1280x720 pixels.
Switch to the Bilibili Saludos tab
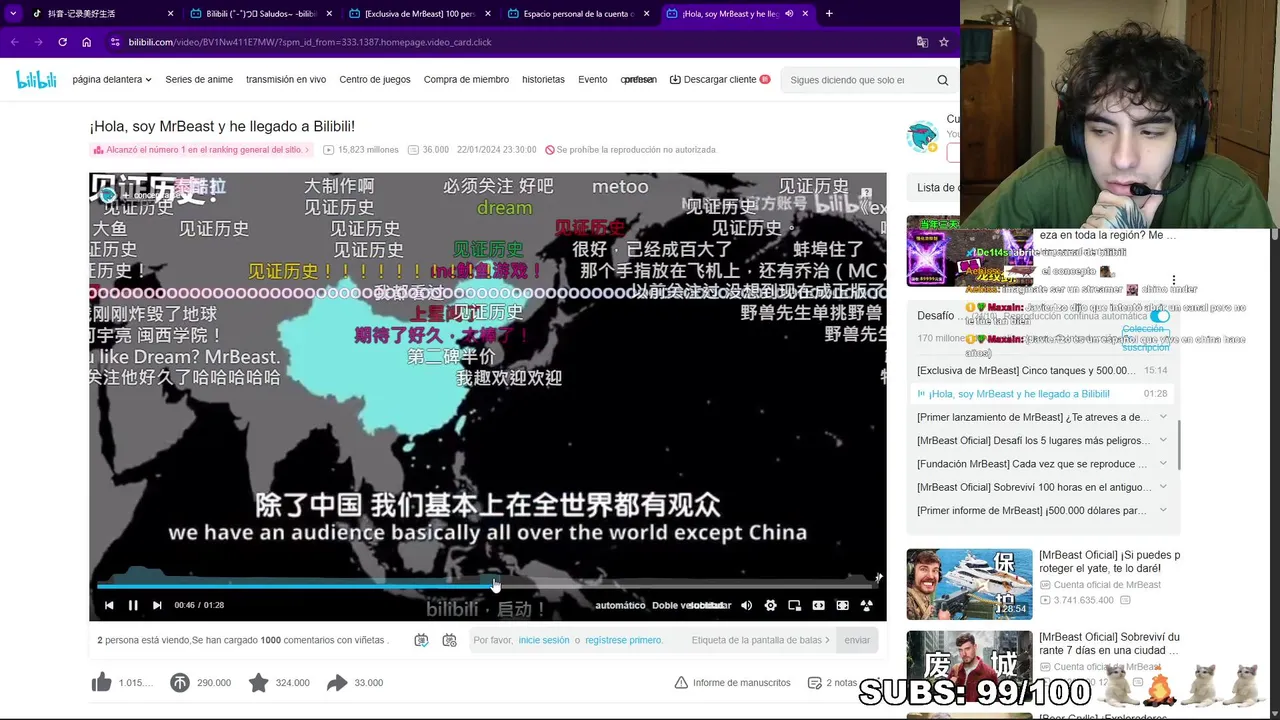tap(260, 13)
